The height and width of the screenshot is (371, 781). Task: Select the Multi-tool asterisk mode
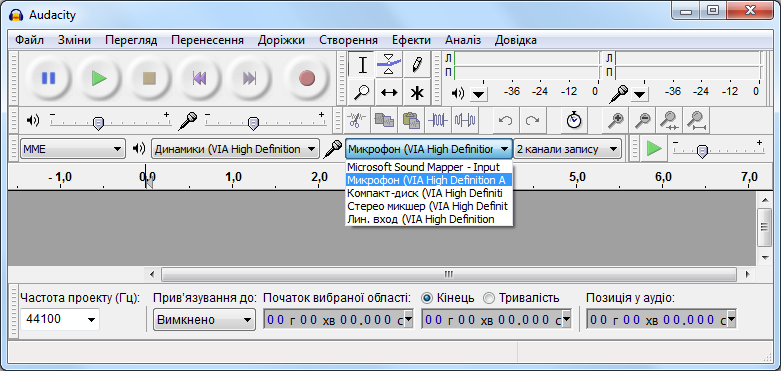tap(417, 92)
